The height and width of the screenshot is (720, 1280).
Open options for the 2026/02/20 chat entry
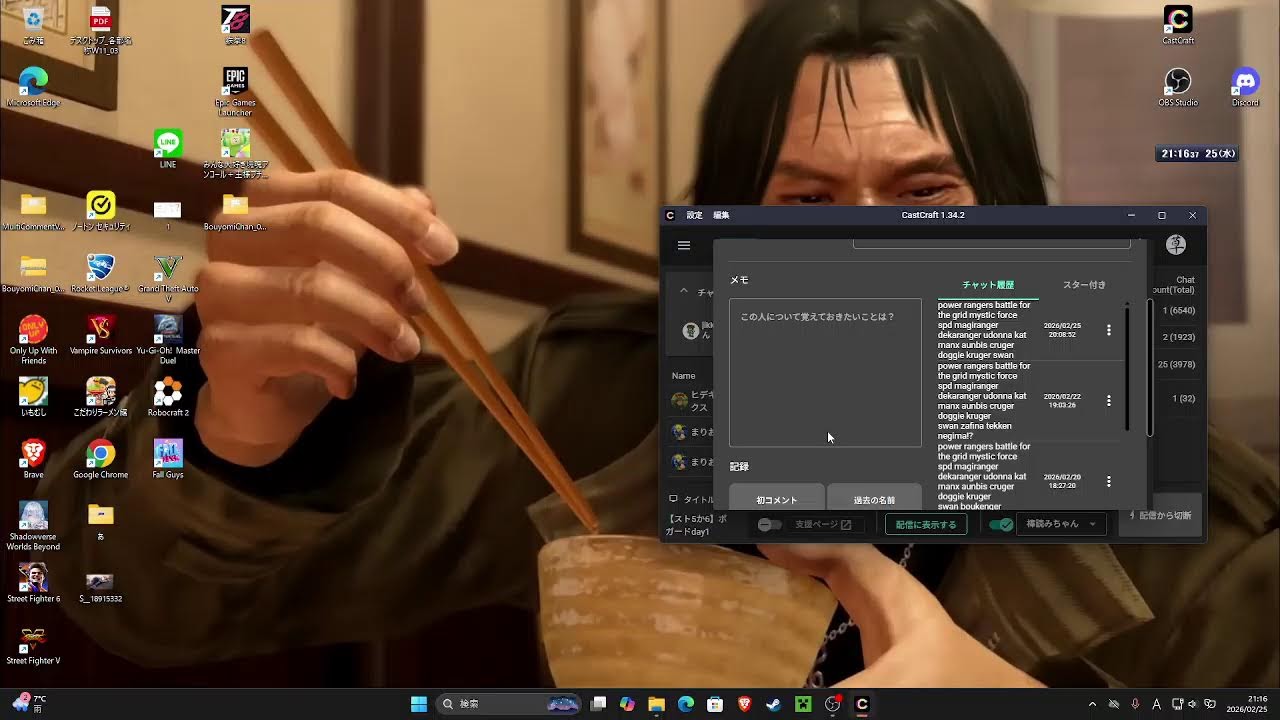pyautogui.click(x=1108, y=481)
